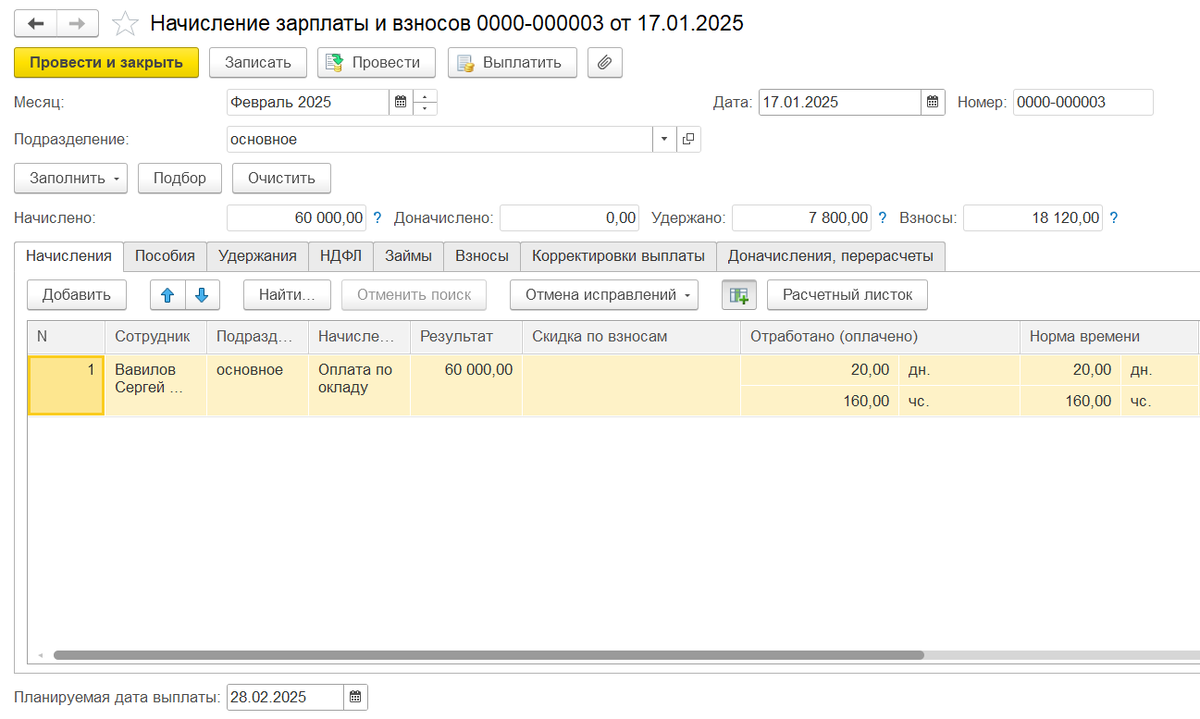Move row down with blue down arrow
This screenshot has height=719, width=1200.
201,294
